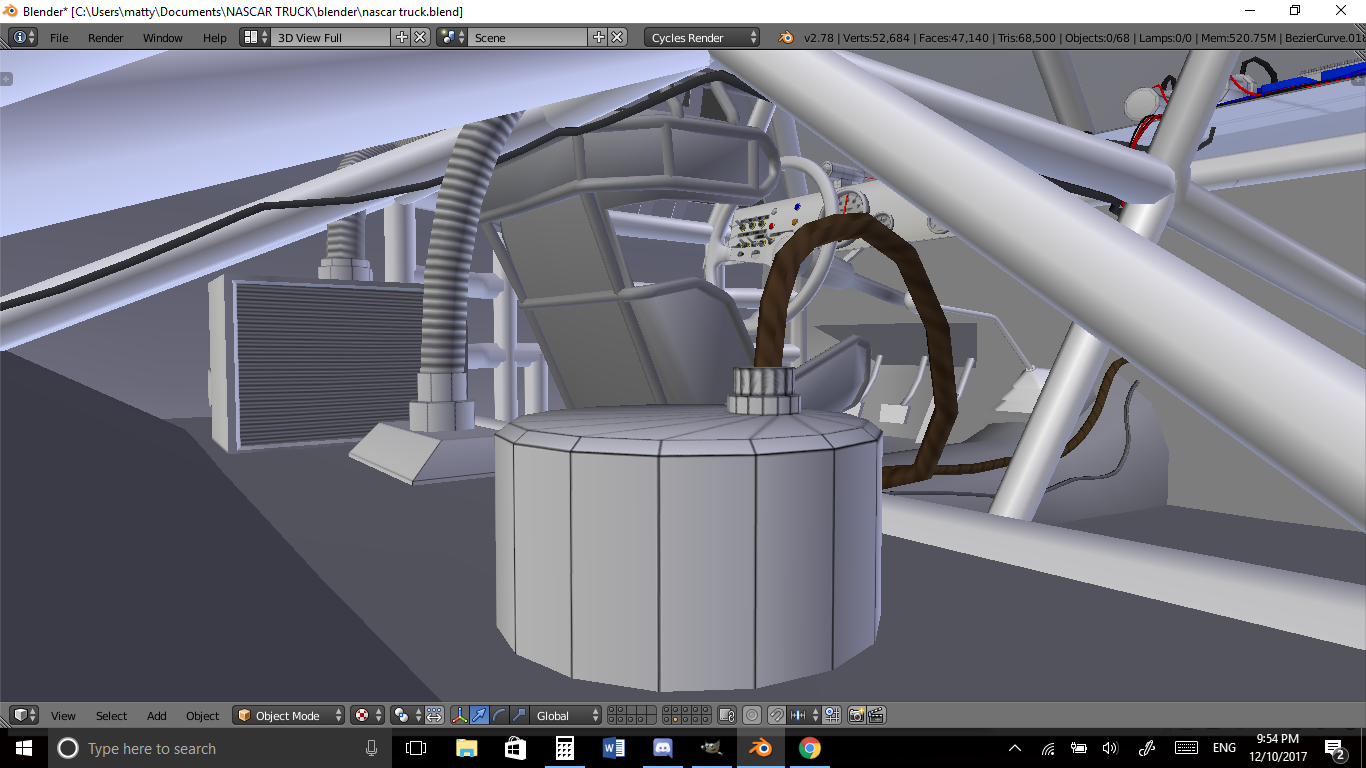
Task: Click the translate manipulator arrow icon
Action: [x=479, y=715]
